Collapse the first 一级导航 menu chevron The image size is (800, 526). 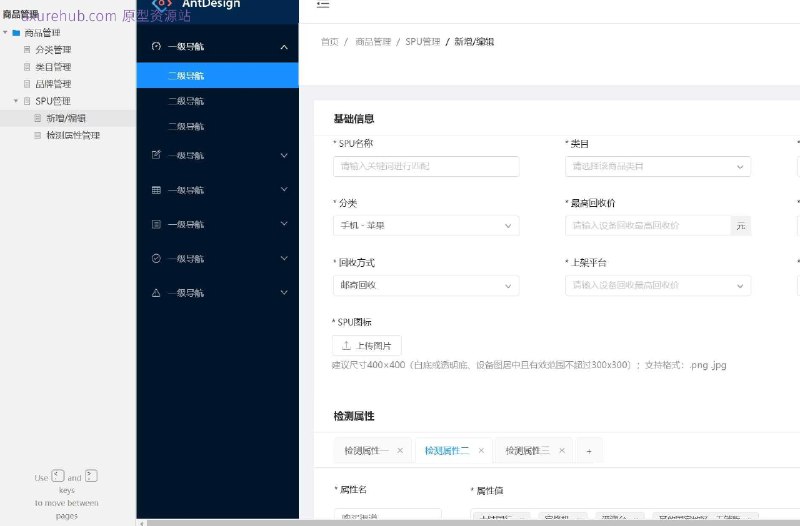[284, 47]
